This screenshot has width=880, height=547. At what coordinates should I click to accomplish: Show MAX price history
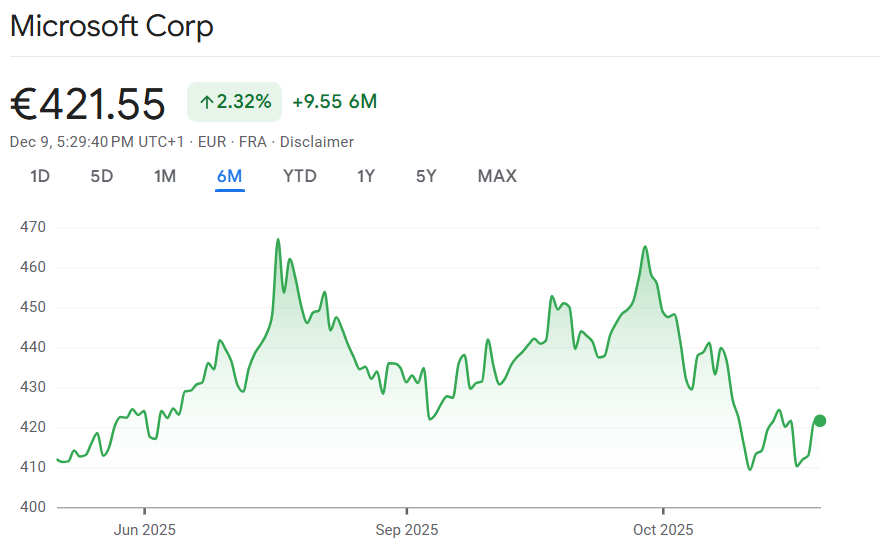click(x=497, y=177)
